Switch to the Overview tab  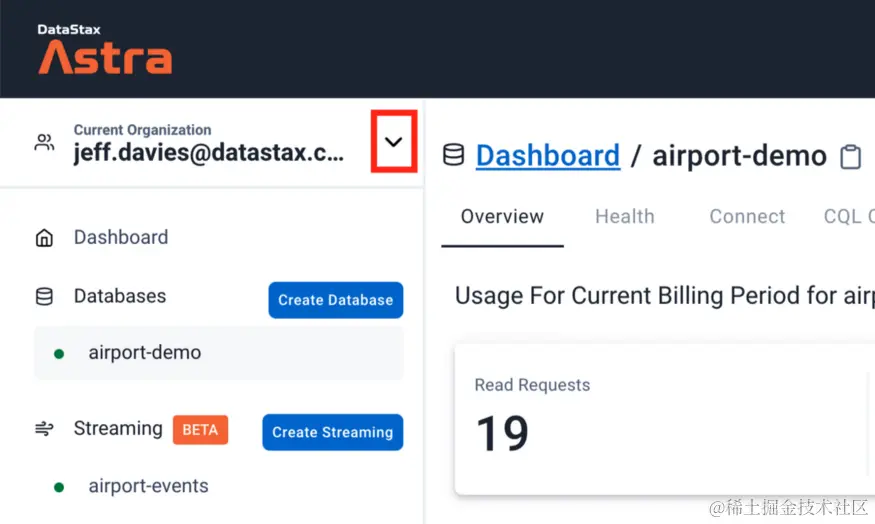pyautogui.click(x=502, y=217)
